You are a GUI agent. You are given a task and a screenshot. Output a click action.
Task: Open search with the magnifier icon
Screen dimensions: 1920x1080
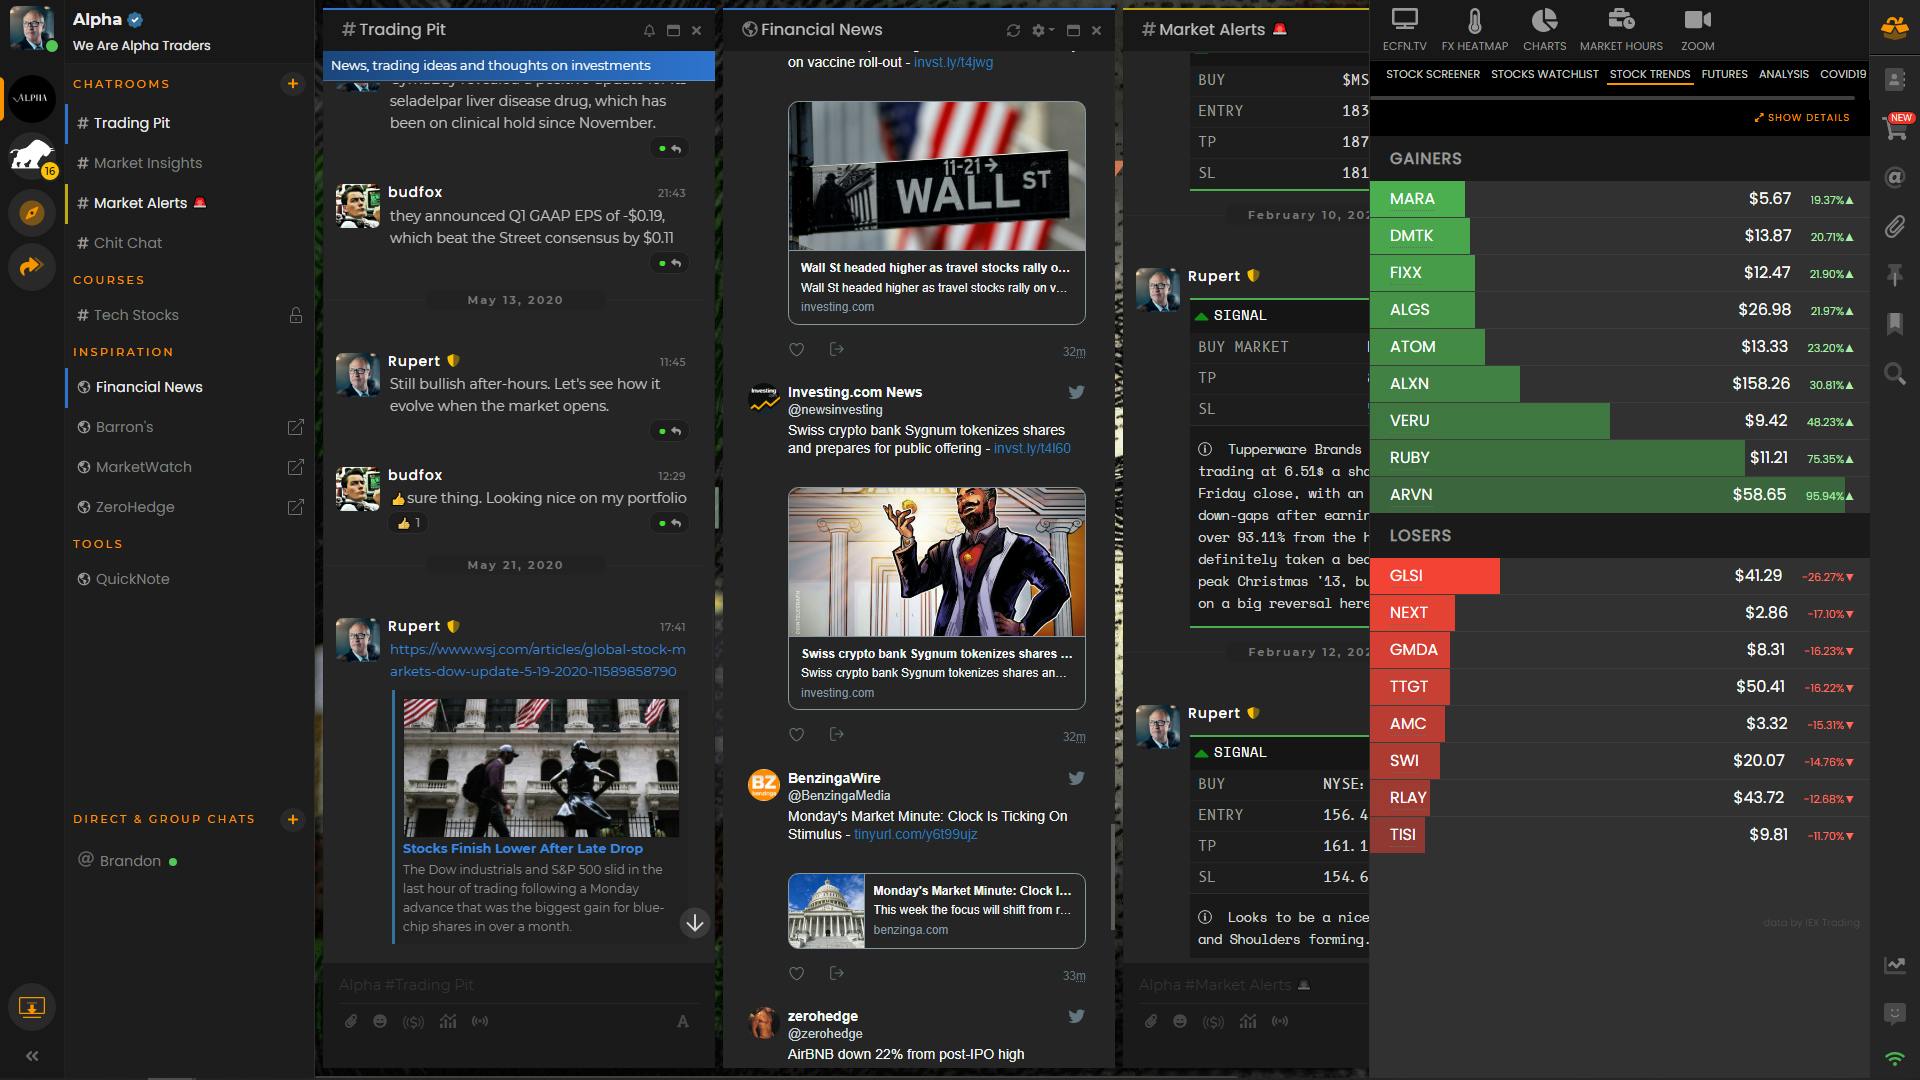click(x=1894, y=374)
